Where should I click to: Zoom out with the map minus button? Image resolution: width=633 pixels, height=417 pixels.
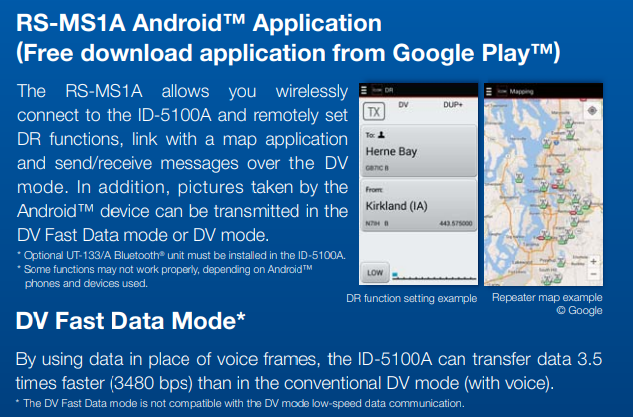pyautogui.click(x=592, y=274)
